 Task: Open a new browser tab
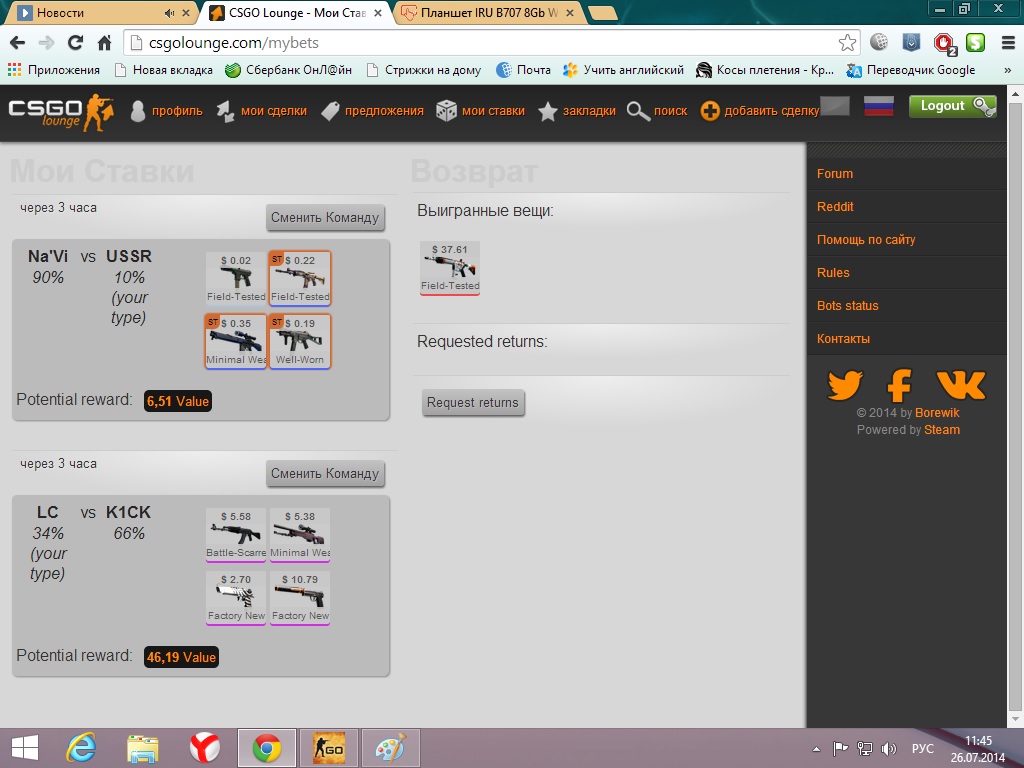click(x=601, y=13)
